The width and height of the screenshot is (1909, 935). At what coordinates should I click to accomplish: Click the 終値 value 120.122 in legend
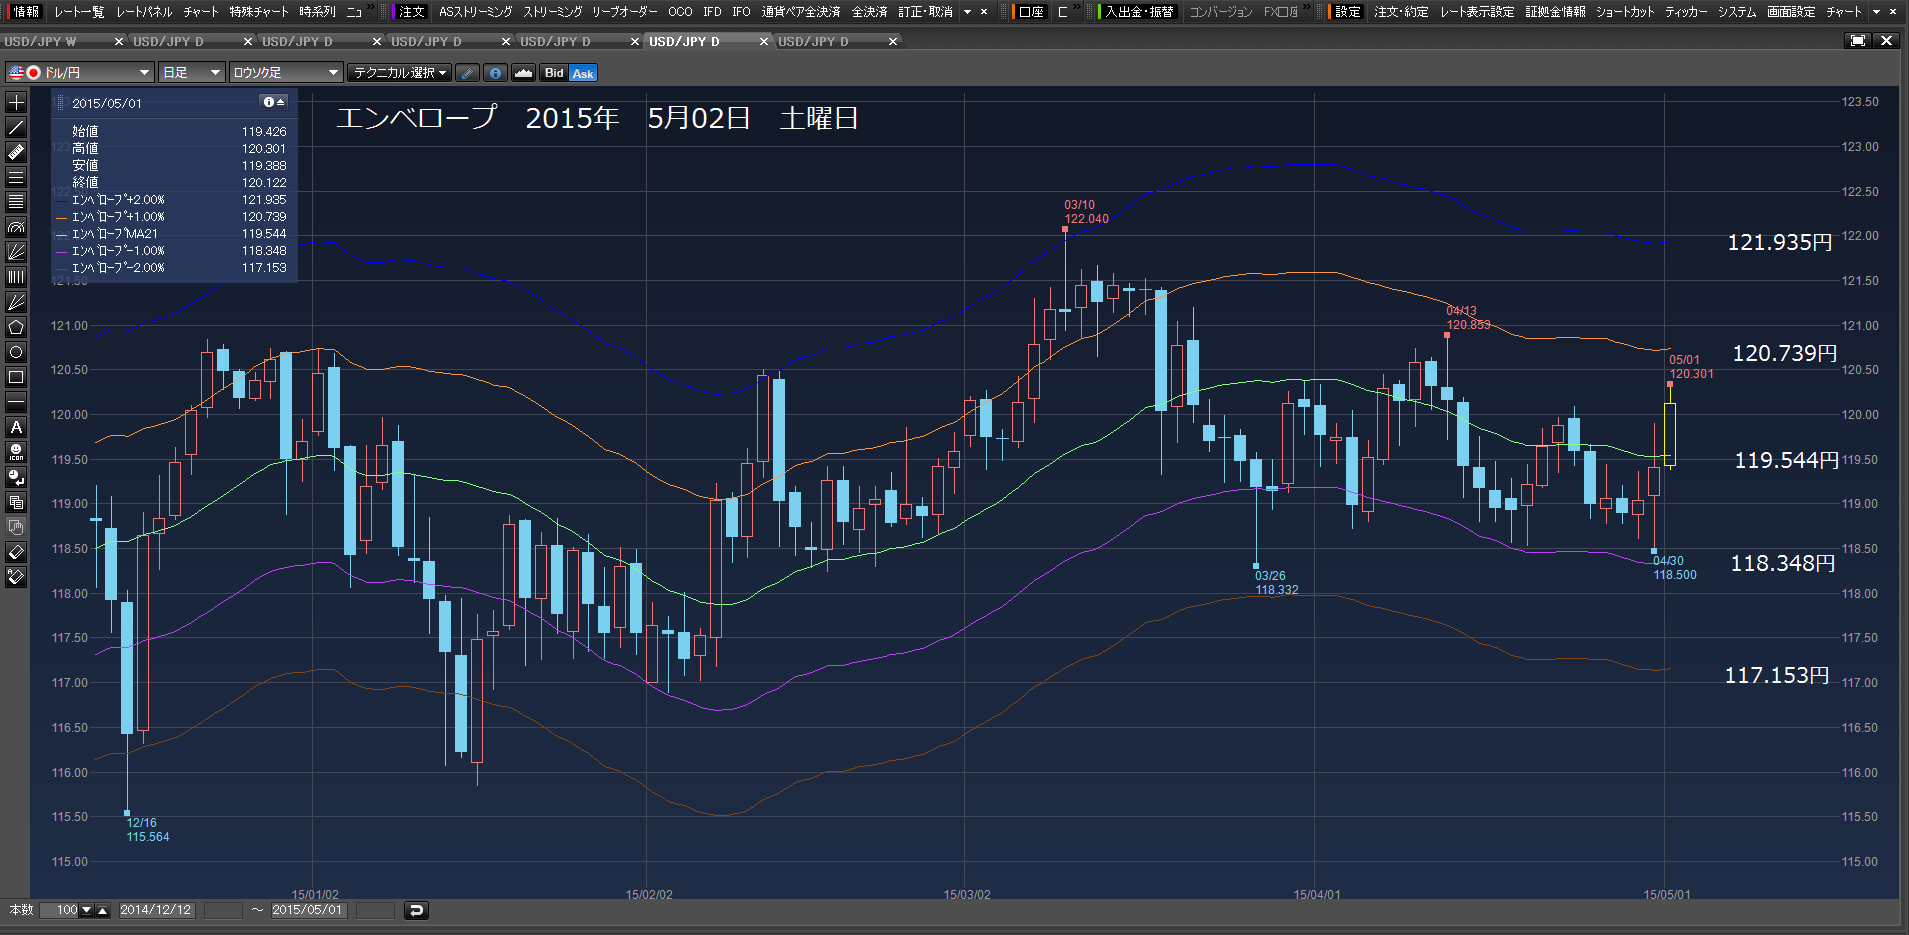coord(264,183)
